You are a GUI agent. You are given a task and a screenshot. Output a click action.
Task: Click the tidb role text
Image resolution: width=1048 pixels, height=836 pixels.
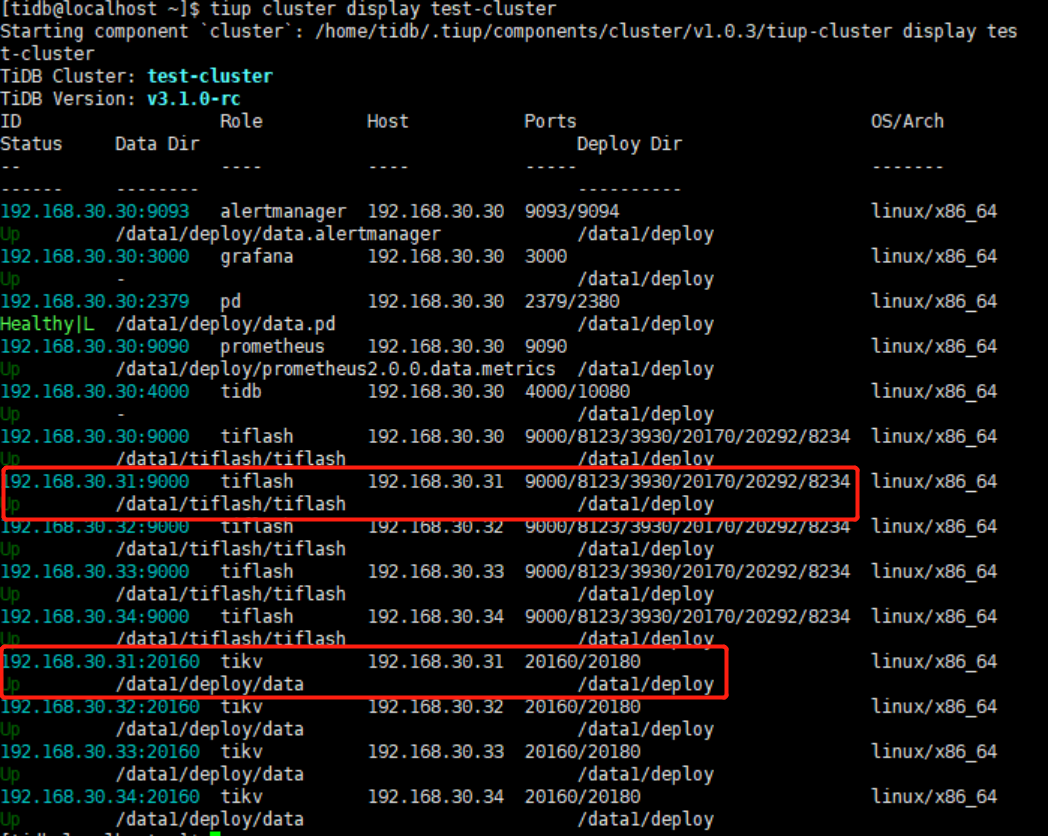(241, 392)
